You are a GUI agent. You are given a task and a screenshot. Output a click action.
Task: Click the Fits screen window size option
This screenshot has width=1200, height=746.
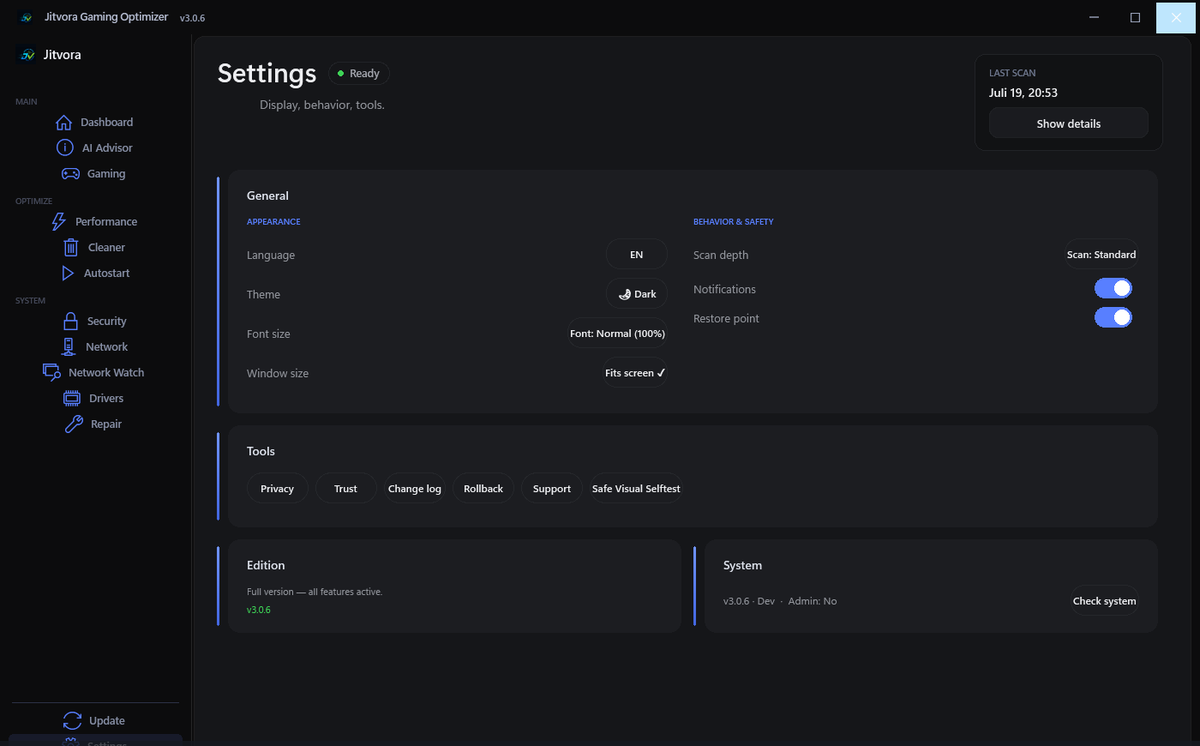pyautogui.click(x=635, y=373)
